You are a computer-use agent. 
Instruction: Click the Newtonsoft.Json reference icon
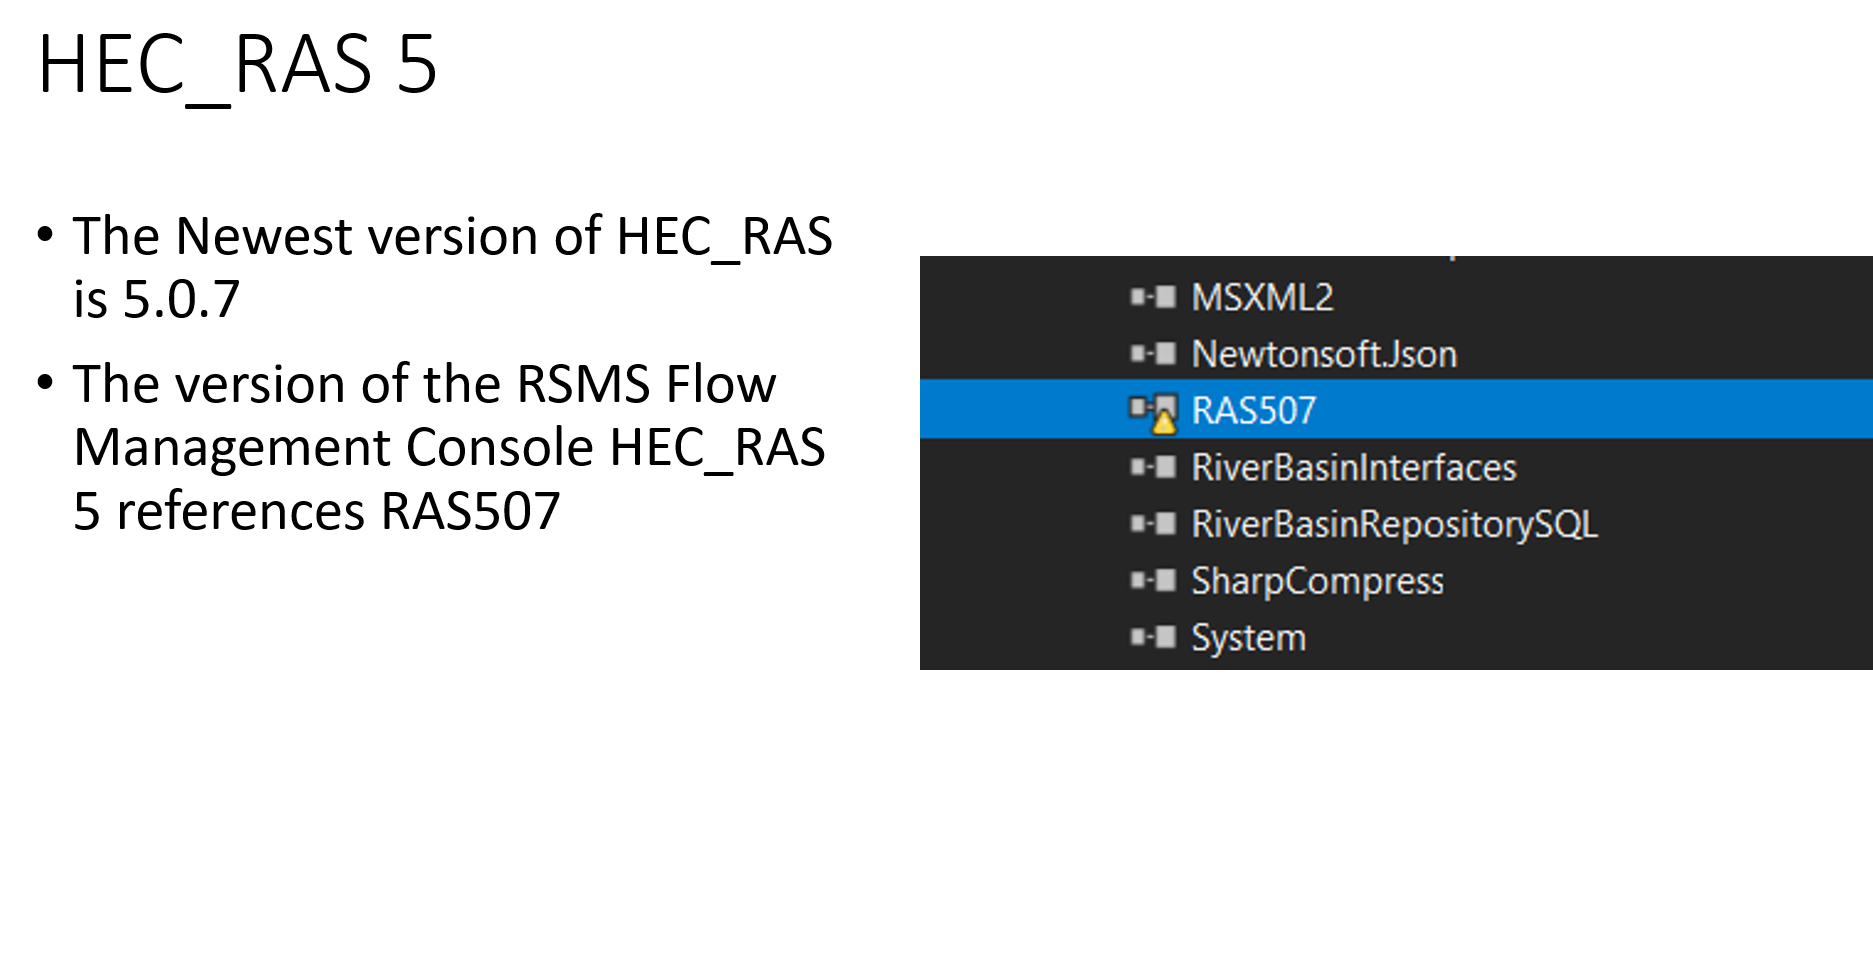tap(1153, 354)
